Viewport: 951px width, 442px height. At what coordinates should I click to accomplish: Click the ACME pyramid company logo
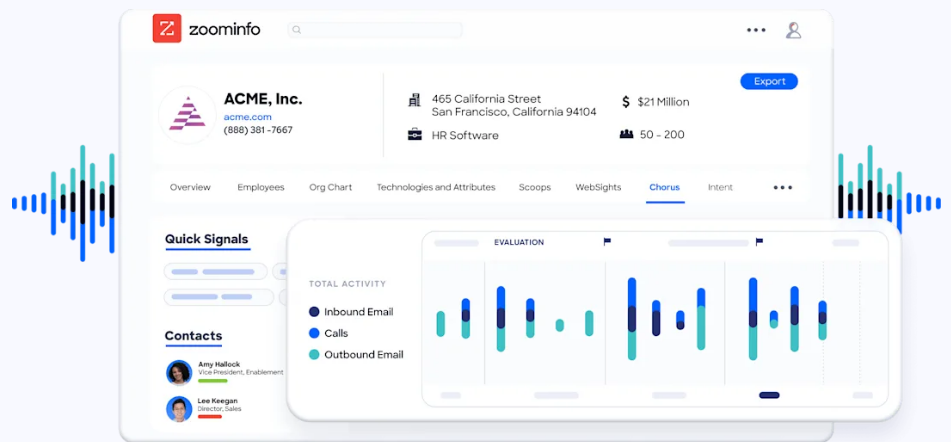tap(187, 114)
